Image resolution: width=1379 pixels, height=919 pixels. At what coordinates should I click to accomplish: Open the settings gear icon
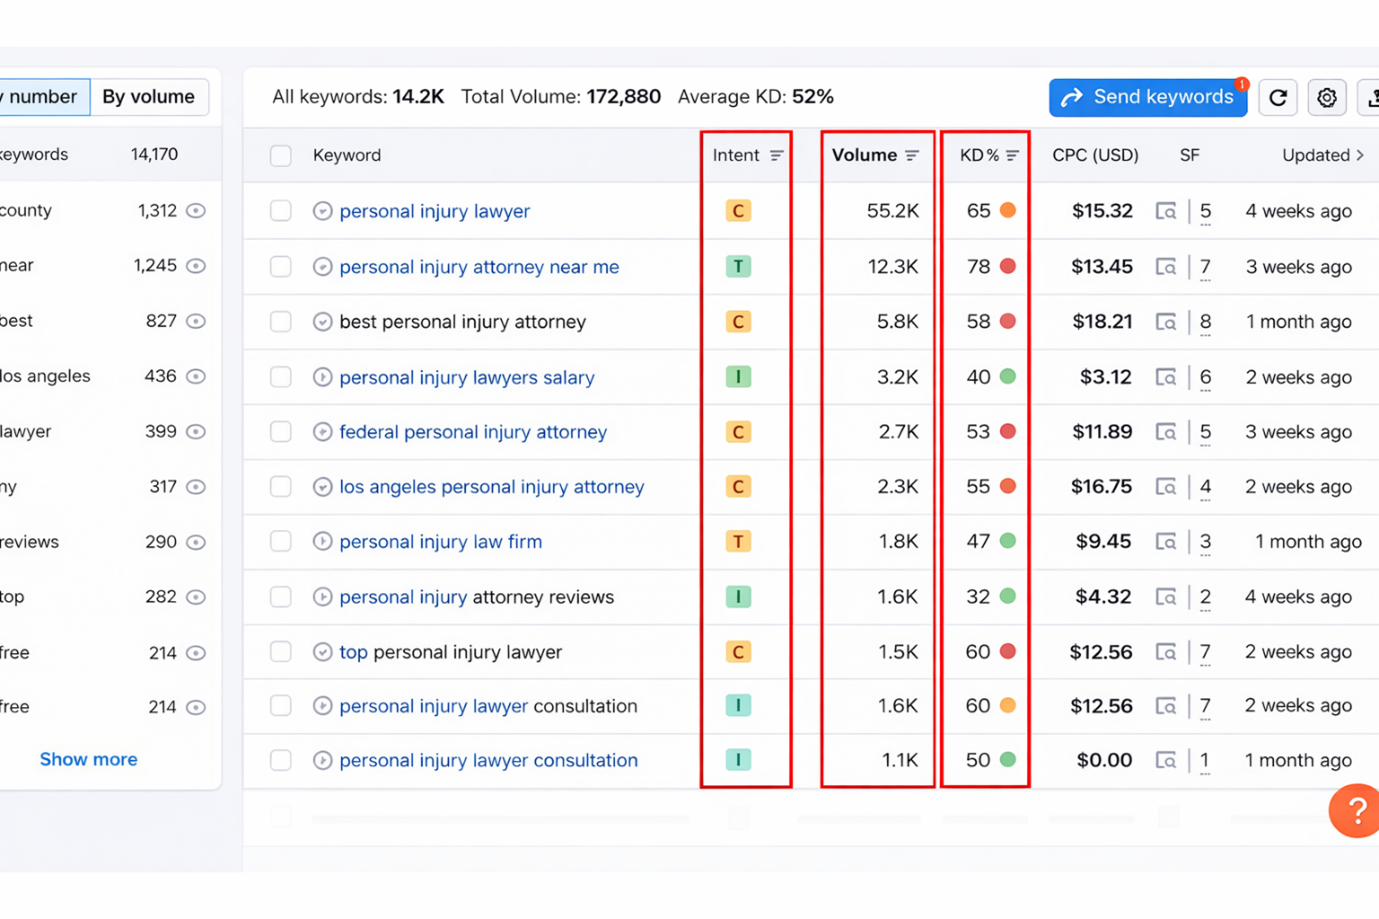tap(1327, 98)
